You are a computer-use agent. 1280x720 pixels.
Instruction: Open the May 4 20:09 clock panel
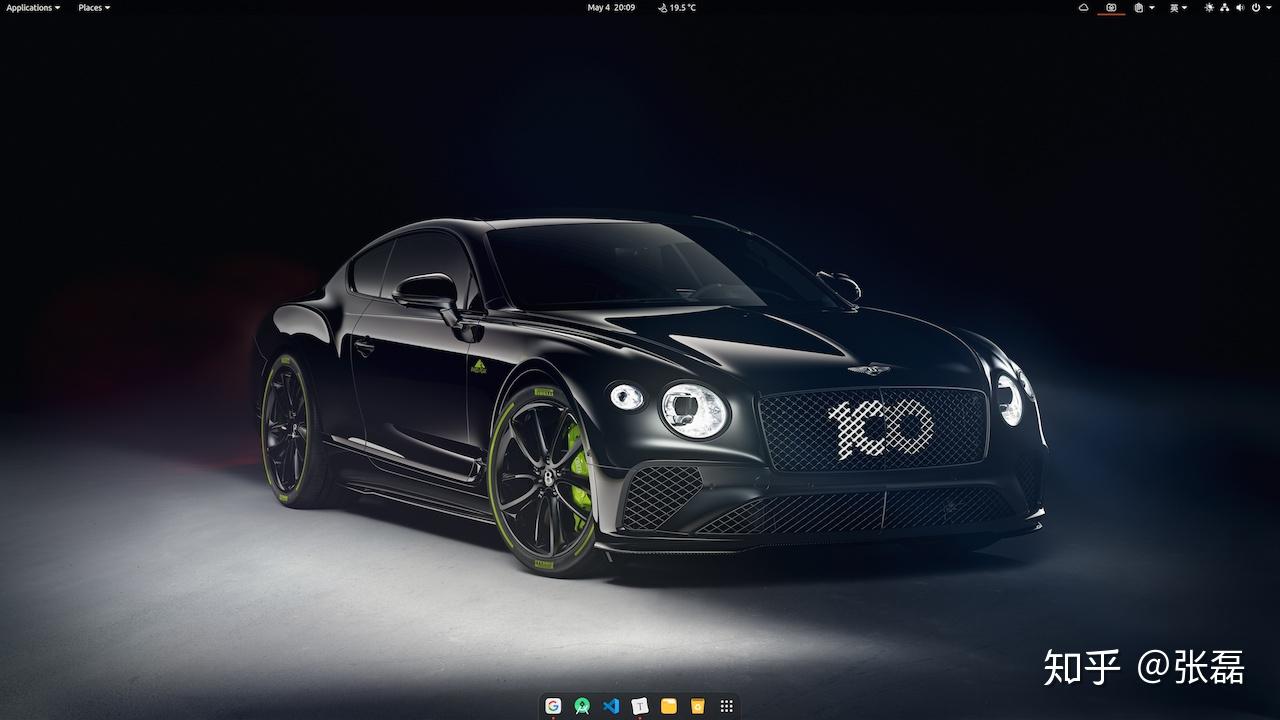[611, 7]
